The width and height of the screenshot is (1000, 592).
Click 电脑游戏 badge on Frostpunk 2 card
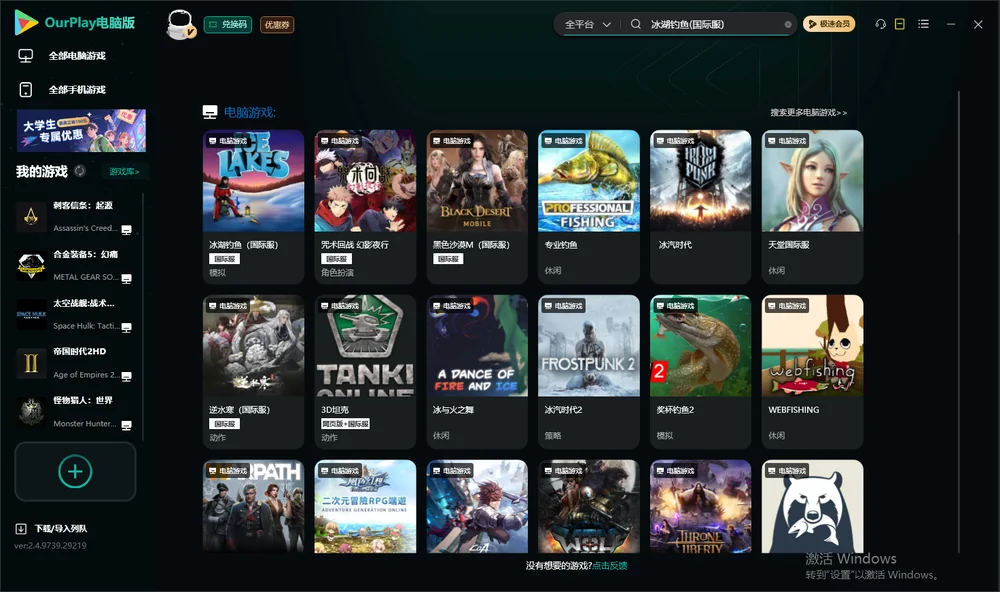[x=562, y=306]
